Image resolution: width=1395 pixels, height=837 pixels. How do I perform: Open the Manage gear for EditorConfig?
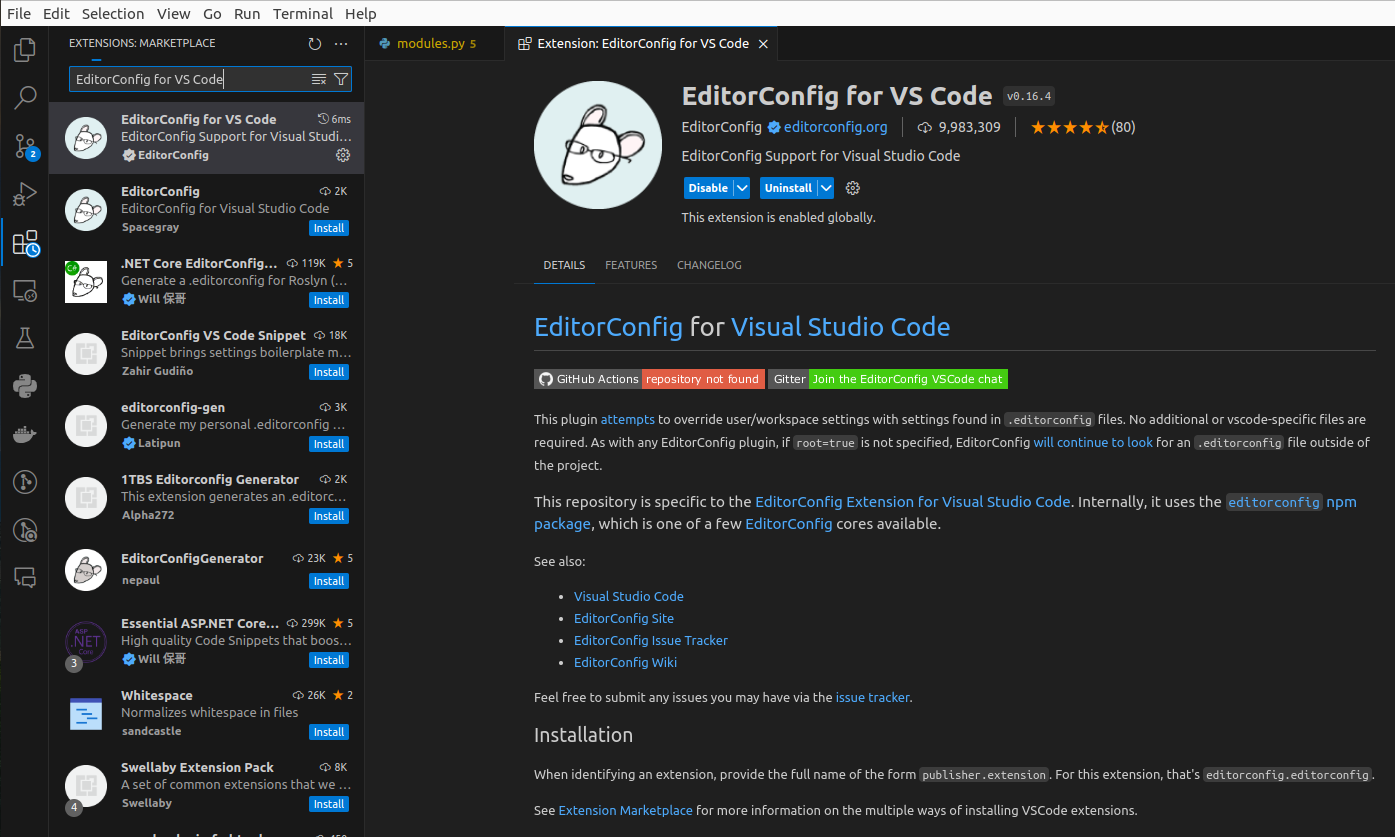pyautogui.click(x=343, y=155)
